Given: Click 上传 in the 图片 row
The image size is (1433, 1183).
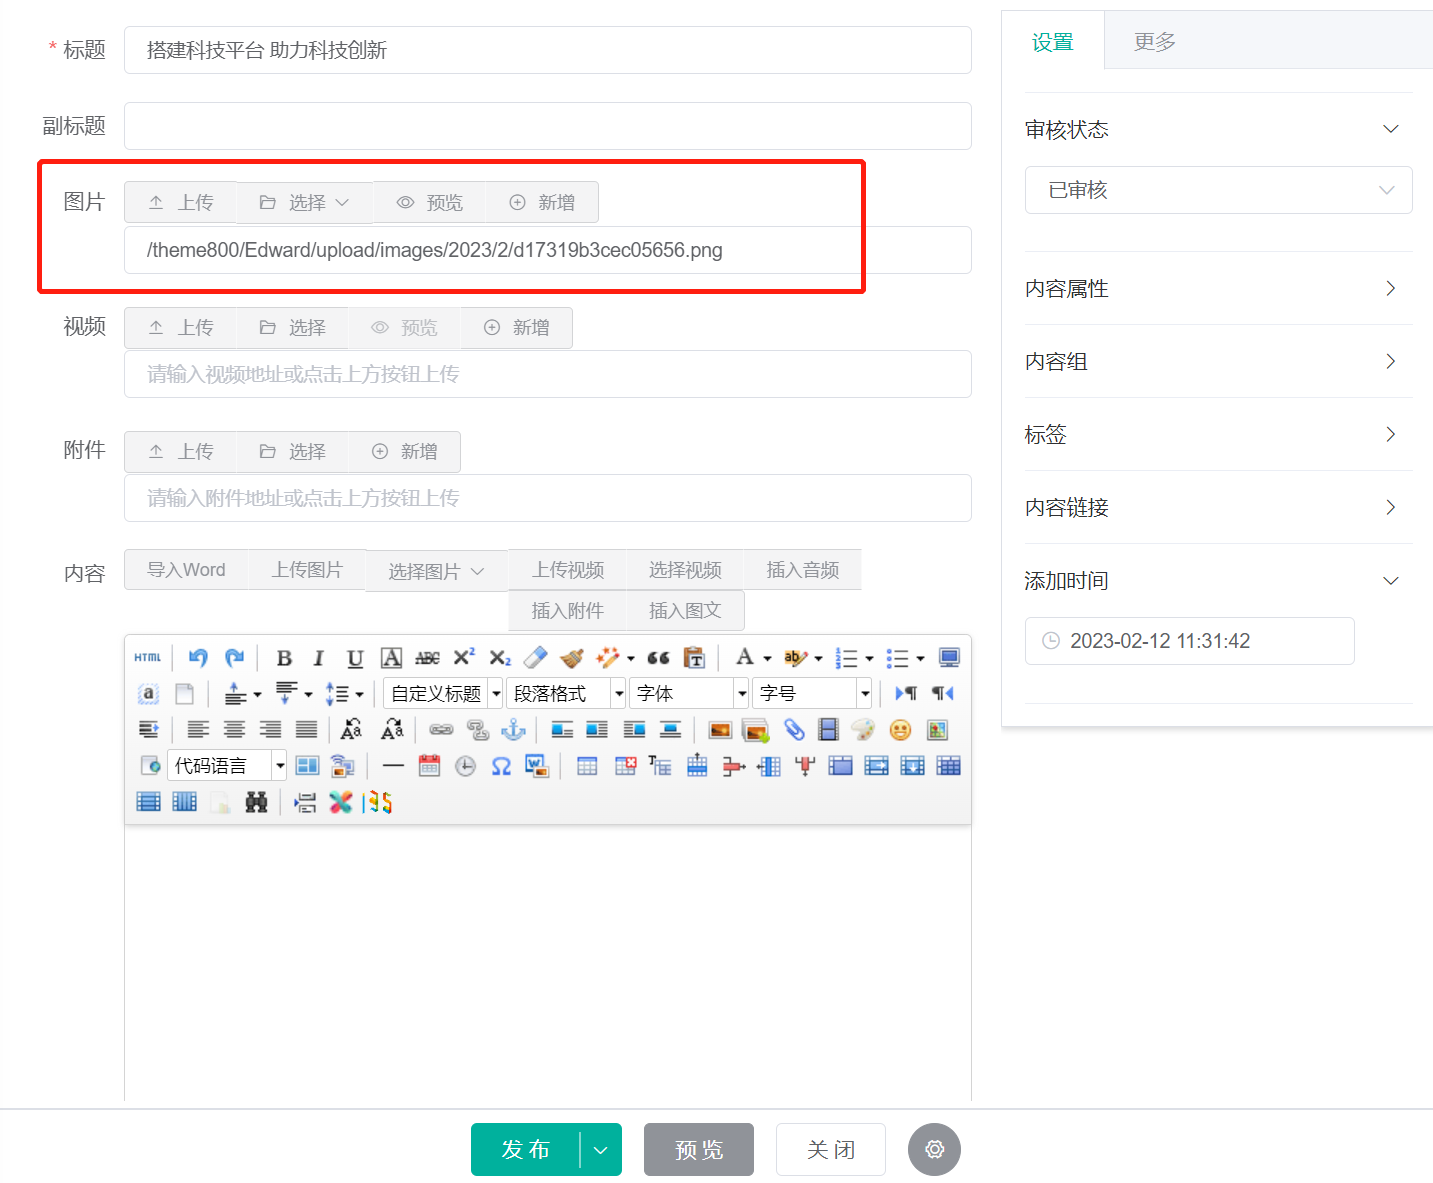Looking at the screenshot, I should click(x=181, y=203).
